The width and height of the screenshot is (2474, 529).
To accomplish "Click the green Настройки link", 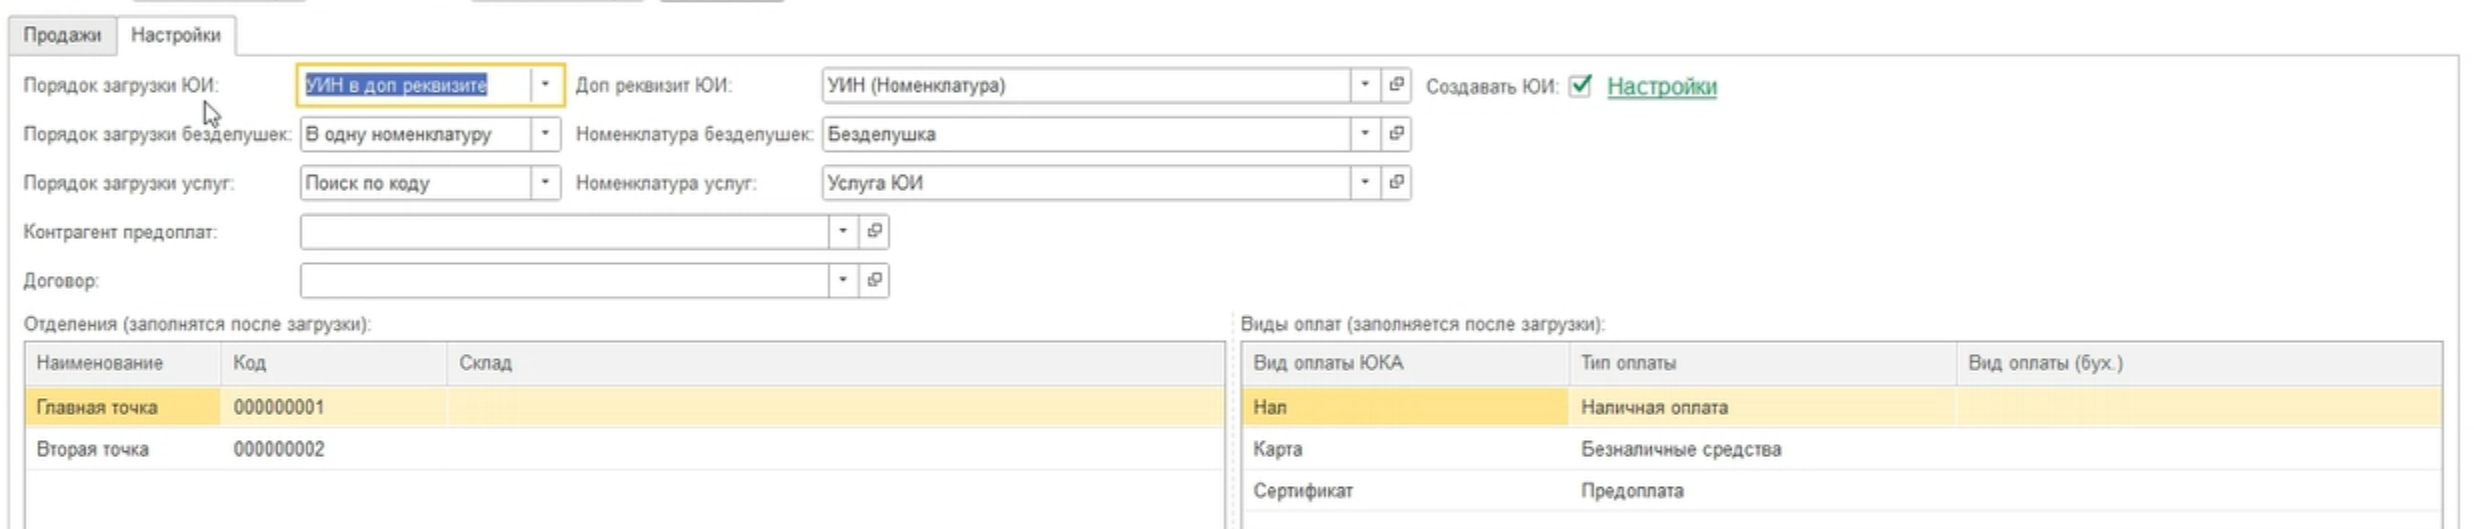I will click(1661, 87).
